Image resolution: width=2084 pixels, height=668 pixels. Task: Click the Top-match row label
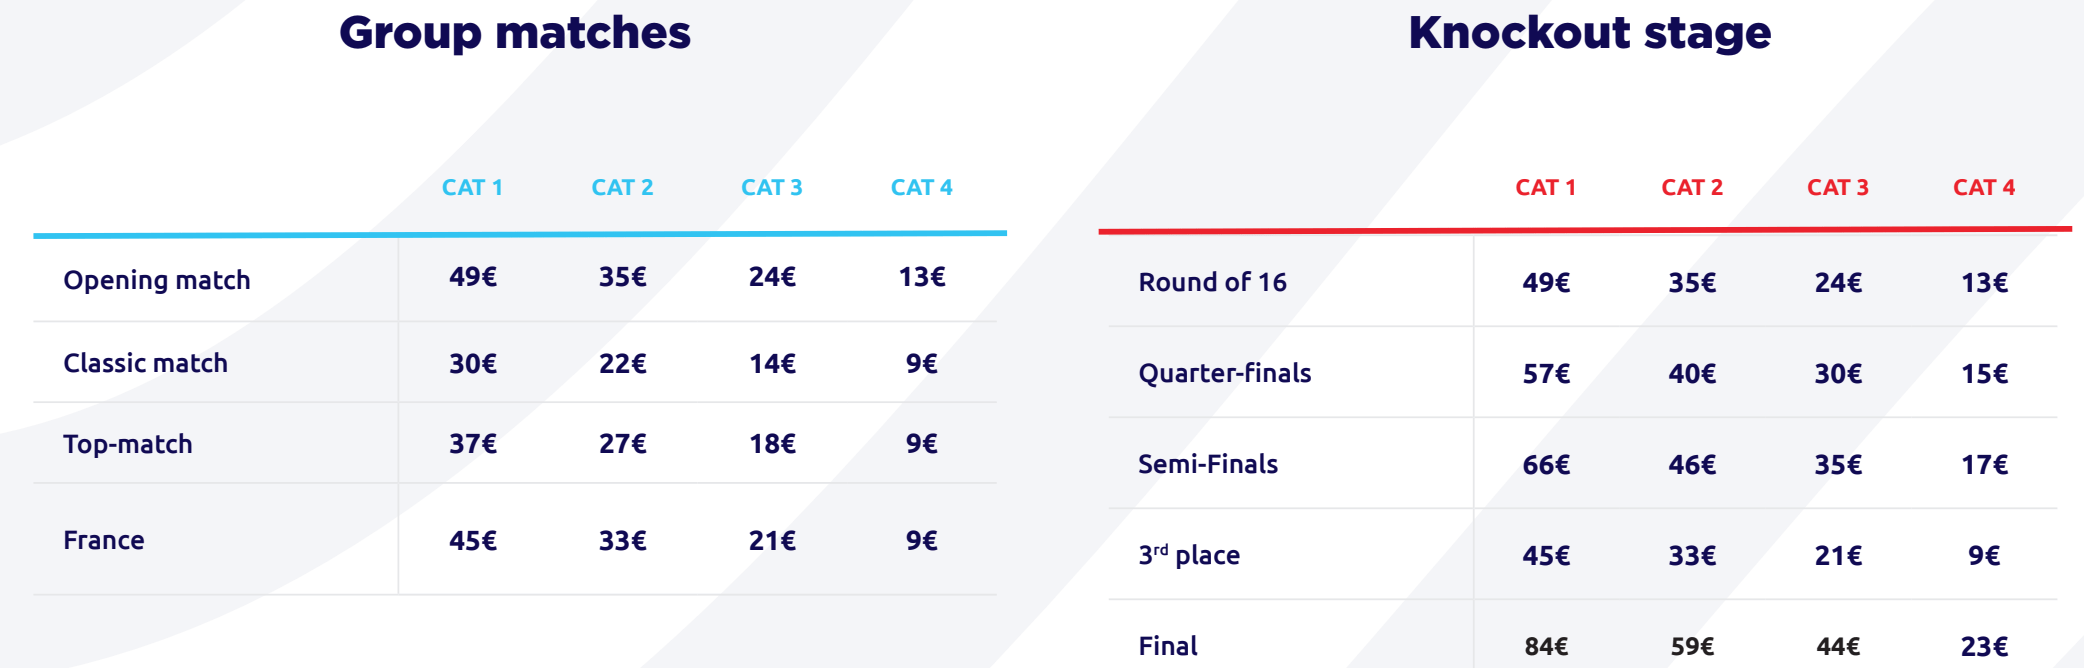(128, 444)
